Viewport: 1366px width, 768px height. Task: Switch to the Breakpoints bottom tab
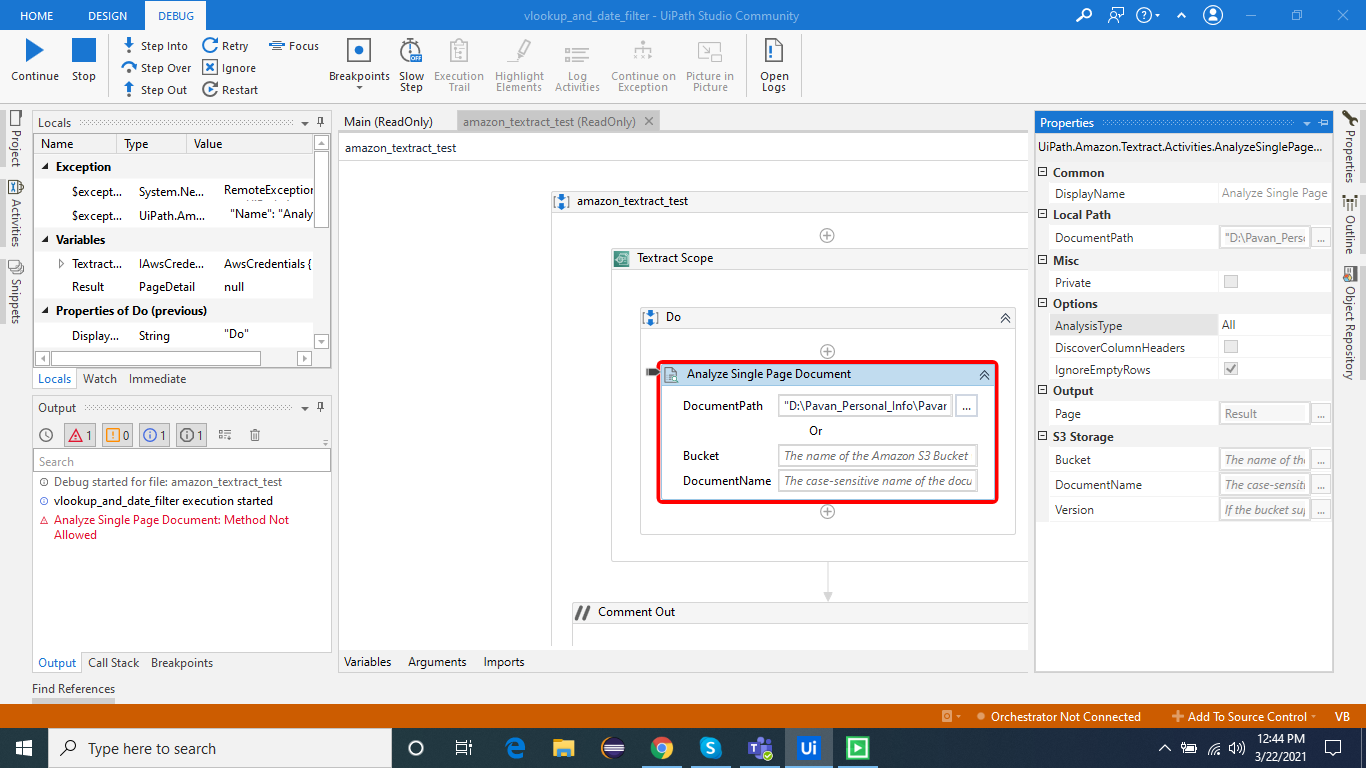182,663
